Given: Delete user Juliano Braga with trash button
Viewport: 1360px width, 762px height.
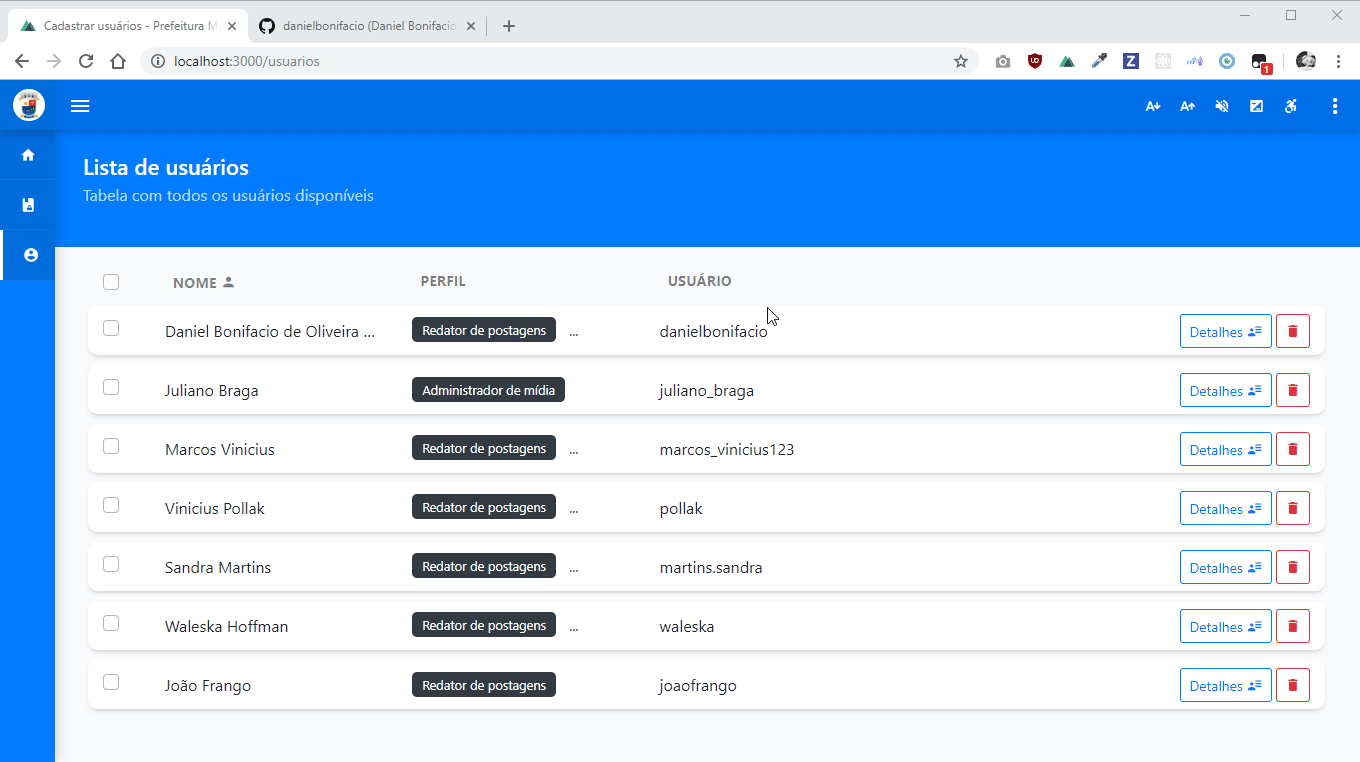Looking at the screenshot, I should (x=1293, y=390).
